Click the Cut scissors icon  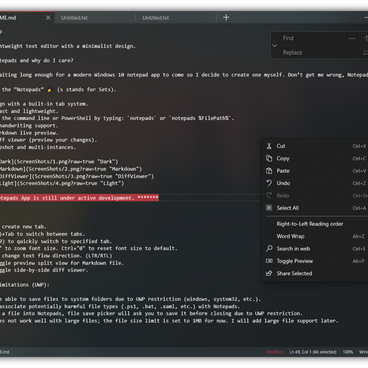(269, 146)
